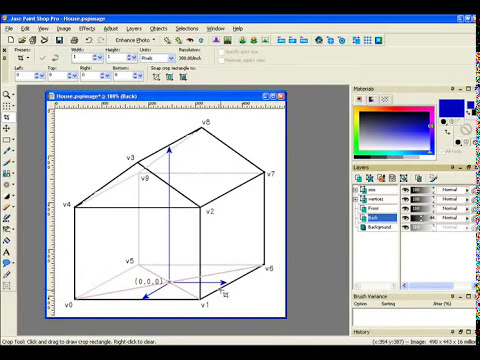Image resolution: width=480 pixels, height=360 pixels.
Task: Click the Print icon in toolbar
Action: (74, 40)
